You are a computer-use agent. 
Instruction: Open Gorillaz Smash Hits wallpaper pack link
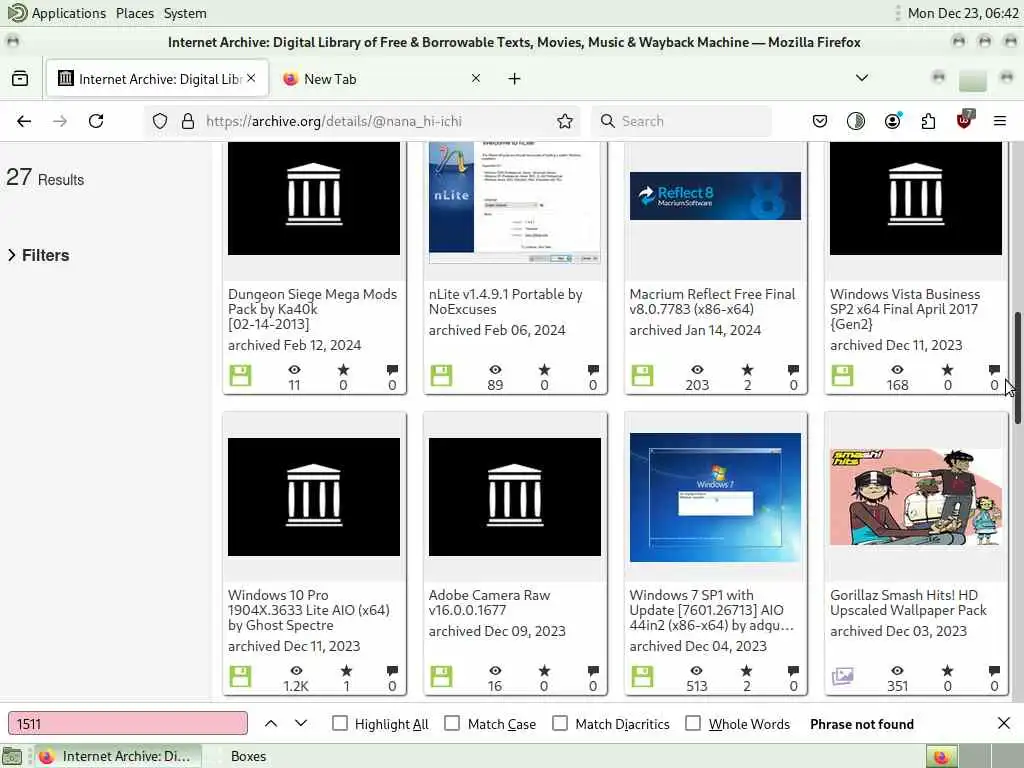908,603
